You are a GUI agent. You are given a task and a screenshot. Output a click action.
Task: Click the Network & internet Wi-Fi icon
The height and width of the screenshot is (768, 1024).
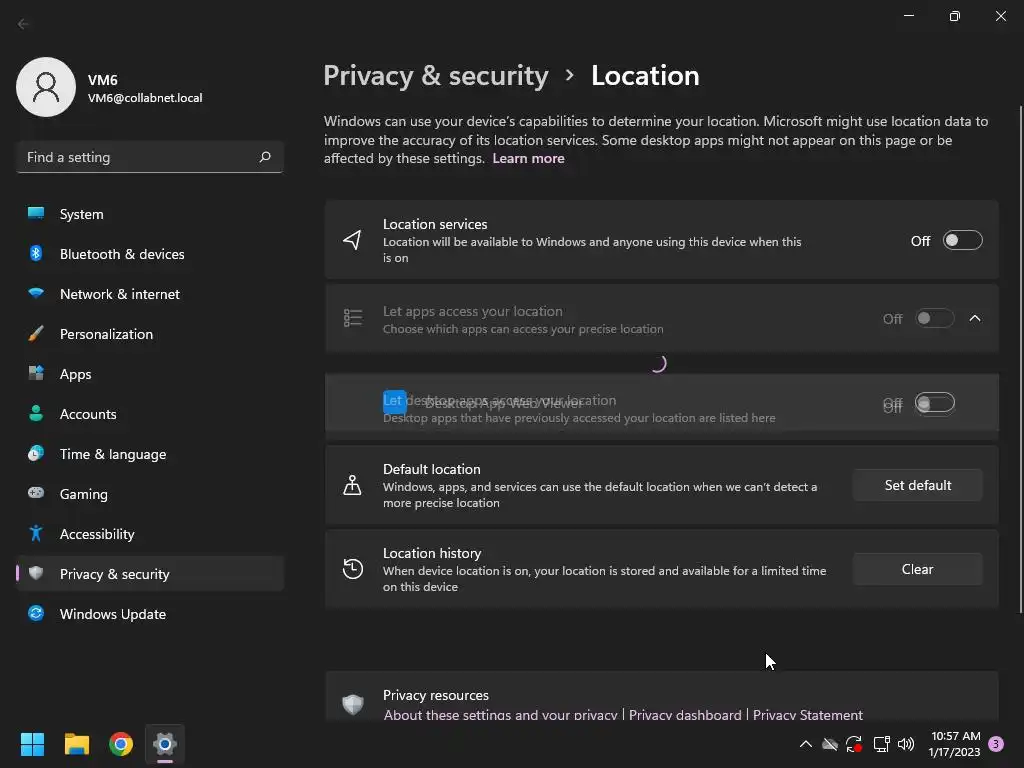pyautogui.click(x=36, y=294)
